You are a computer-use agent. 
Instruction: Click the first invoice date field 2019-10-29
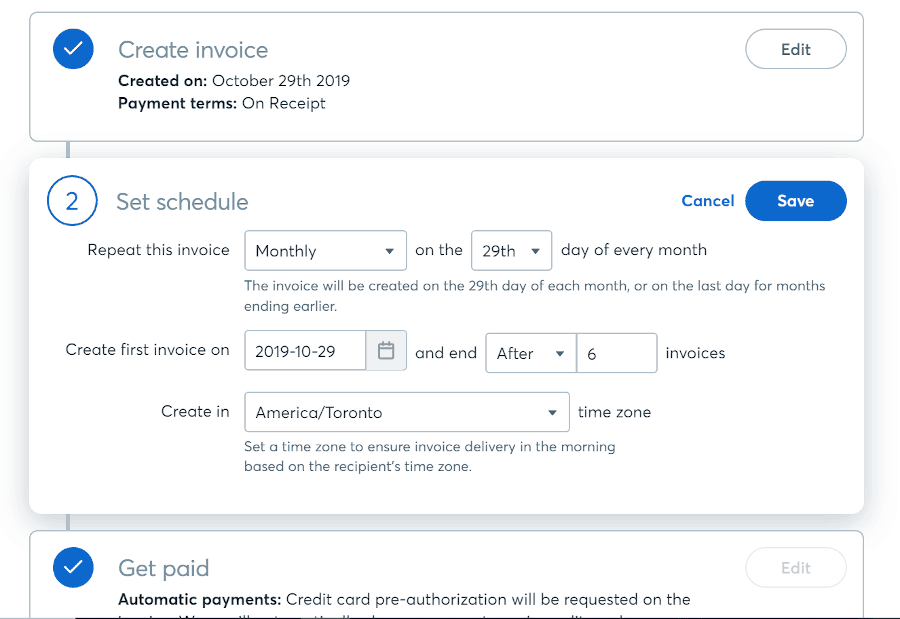(305, 350)
